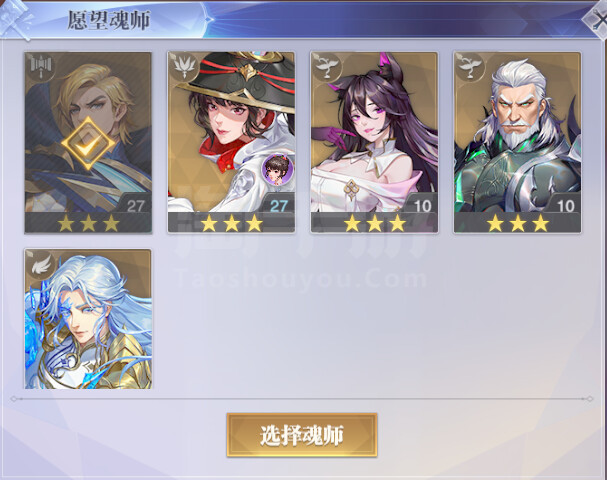The image size is (607, 480).
Task: Pick the blue-haired man in golden armor
Action: (x=88, y=319)
